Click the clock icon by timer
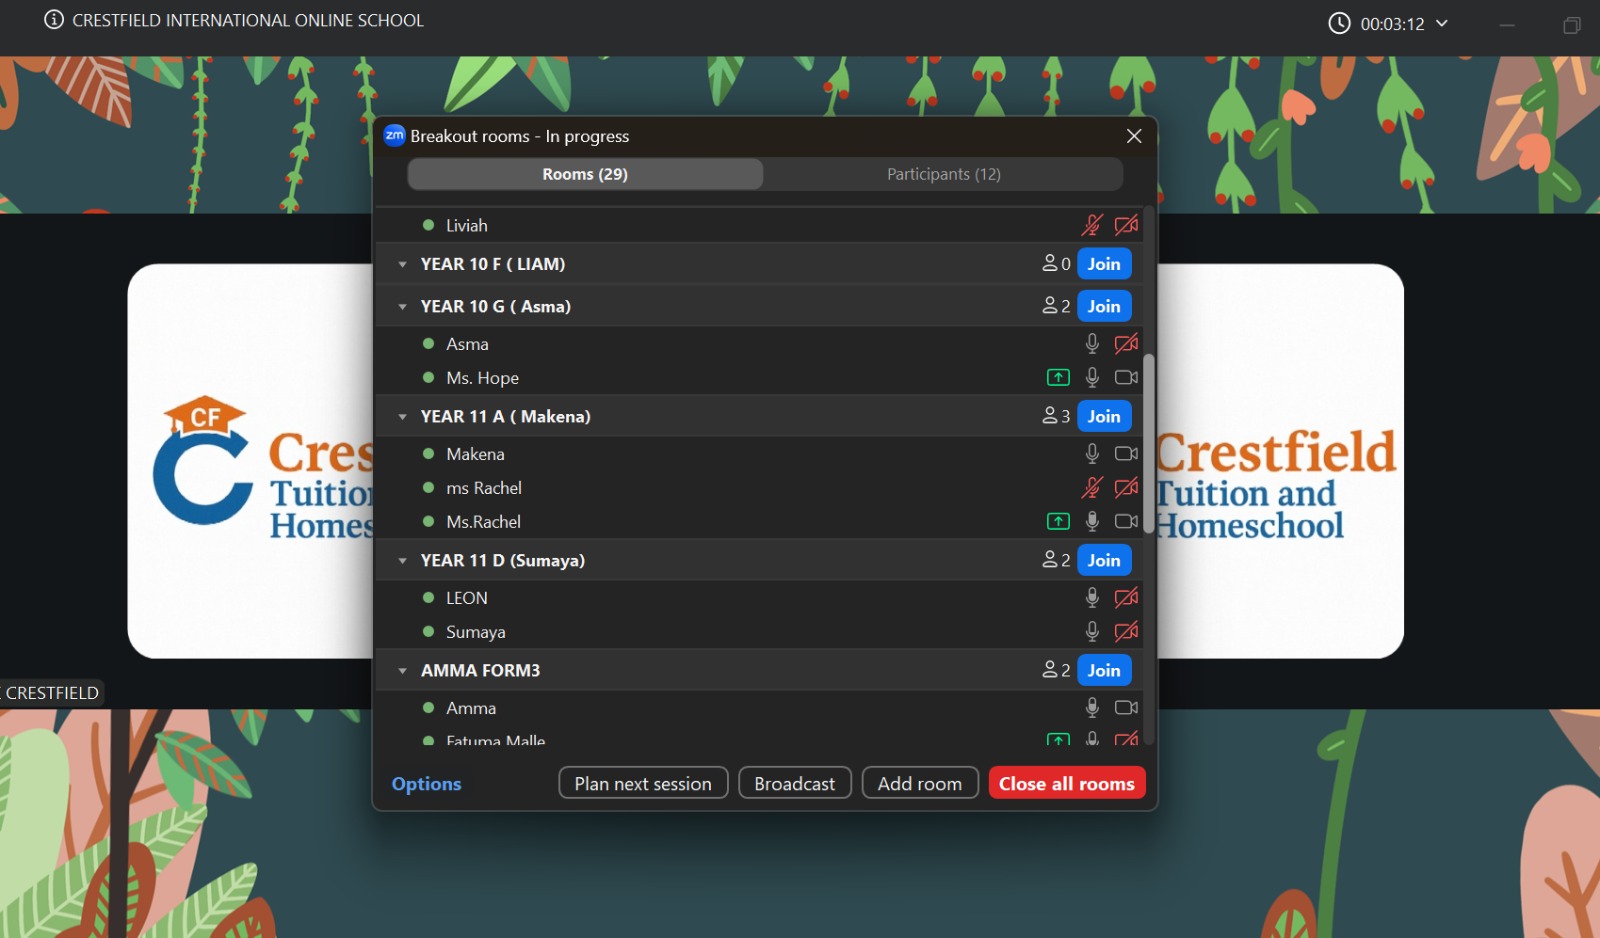The image size is (1600, 938). coord(1339,23)
